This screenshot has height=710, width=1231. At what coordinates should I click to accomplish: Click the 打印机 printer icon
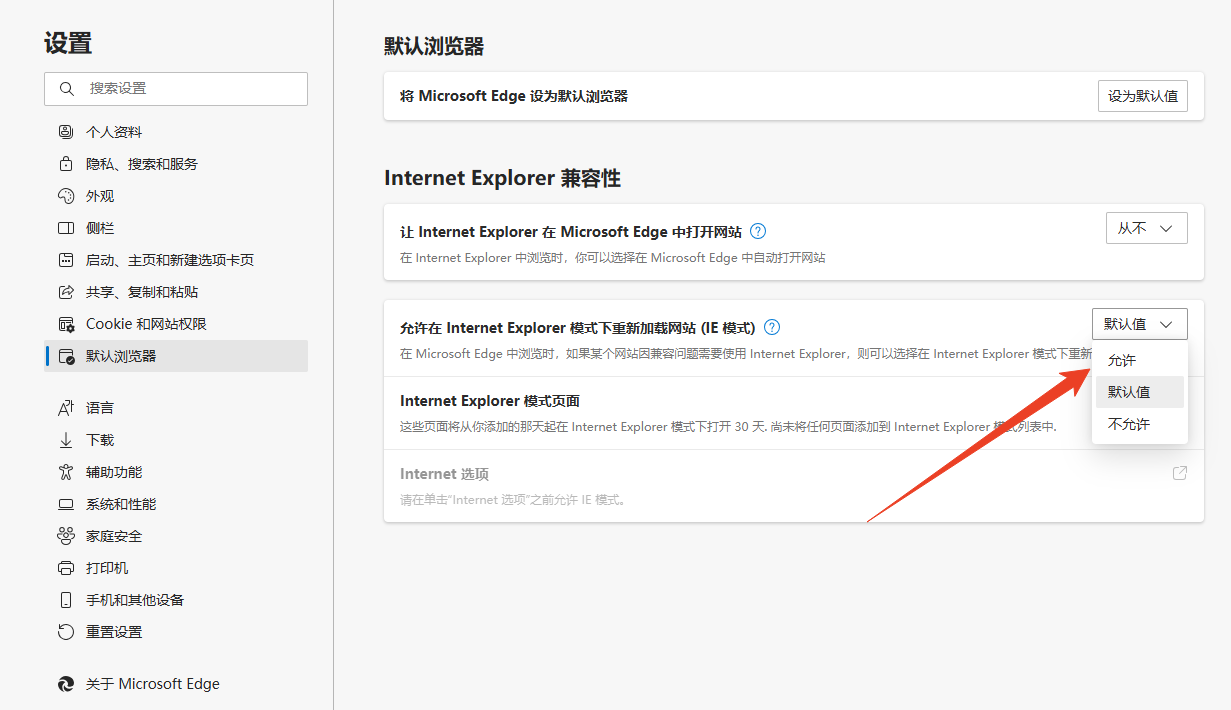66,568
